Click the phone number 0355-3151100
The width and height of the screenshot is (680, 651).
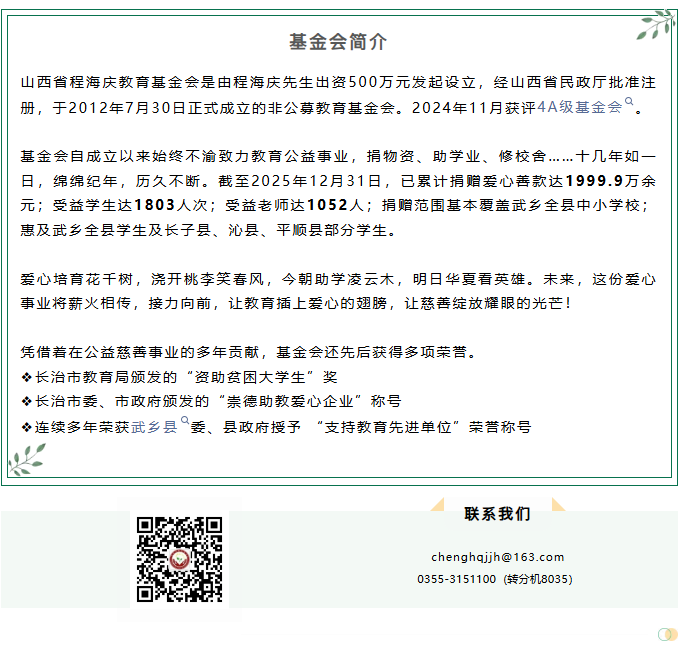456,579
